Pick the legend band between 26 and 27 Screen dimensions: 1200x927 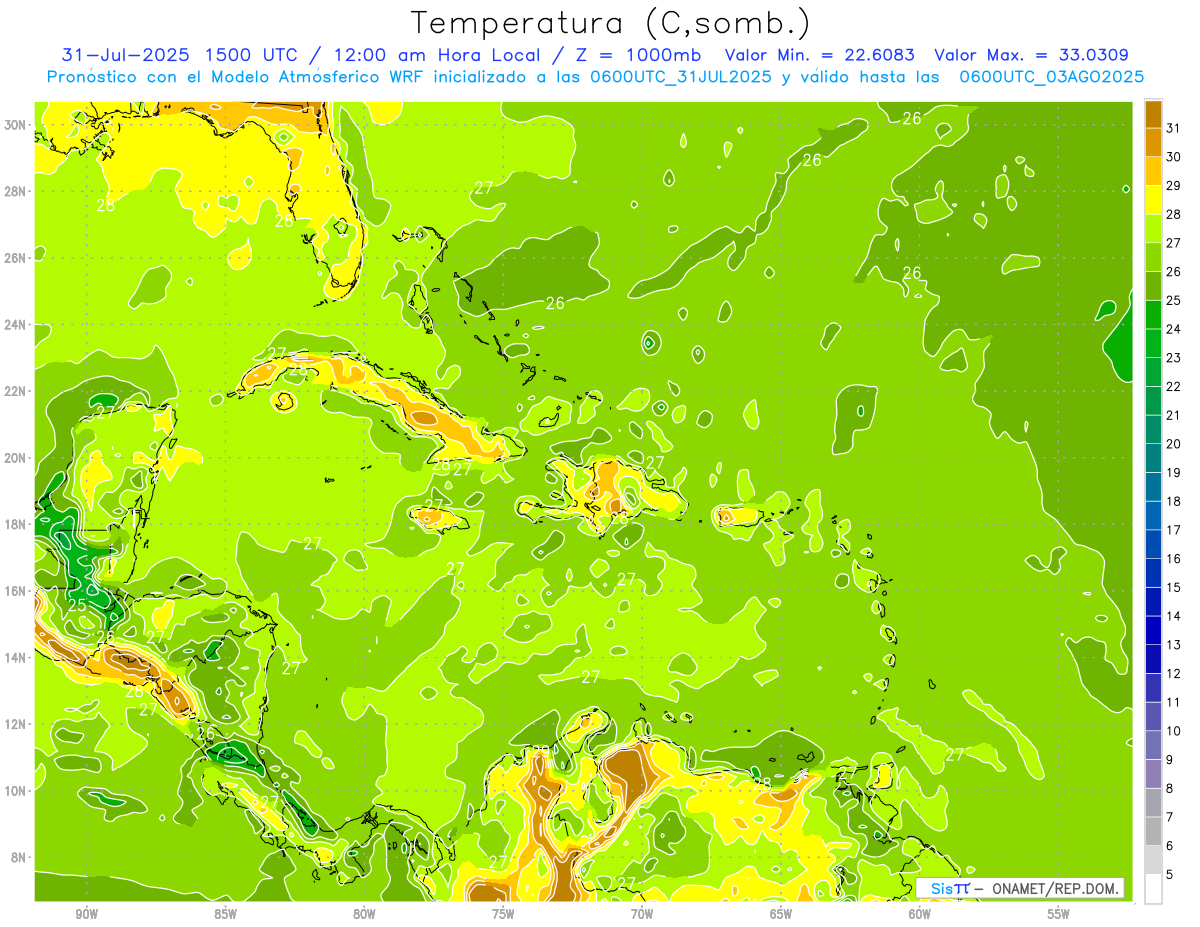point(1153,257)
